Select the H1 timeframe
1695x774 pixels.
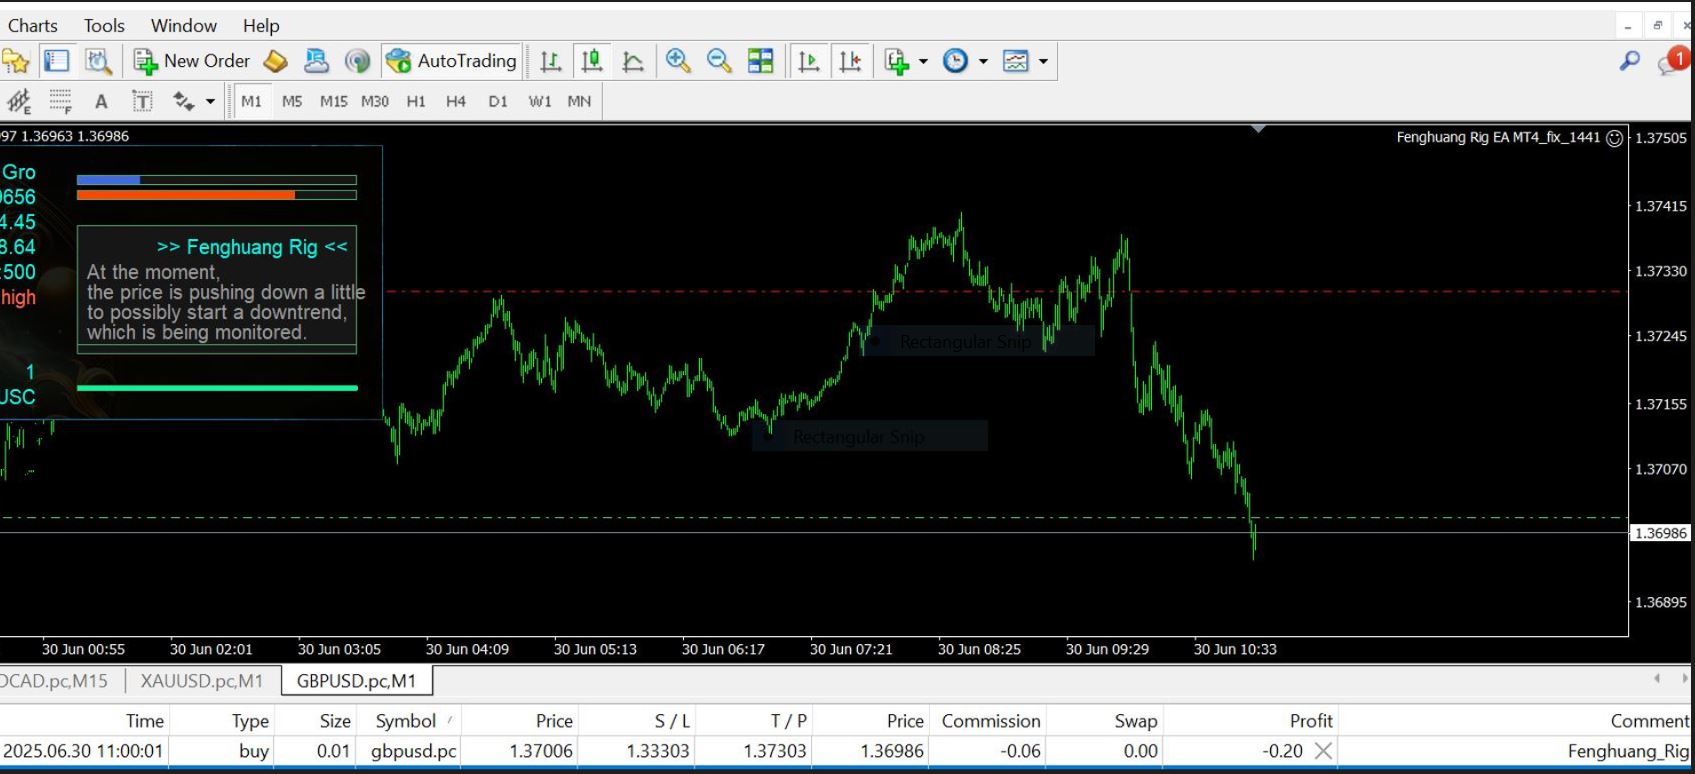coord(416,101)
